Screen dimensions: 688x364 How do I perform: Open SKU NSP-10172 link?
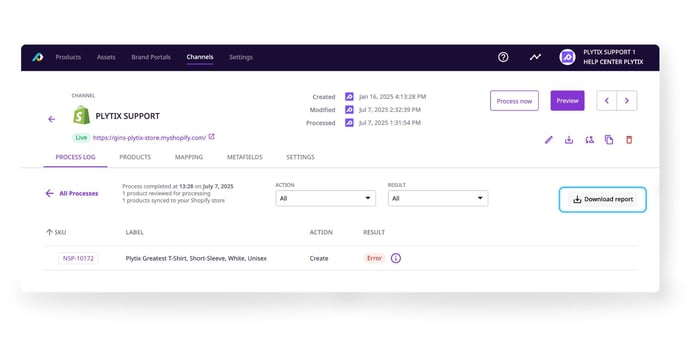[78, 258]
